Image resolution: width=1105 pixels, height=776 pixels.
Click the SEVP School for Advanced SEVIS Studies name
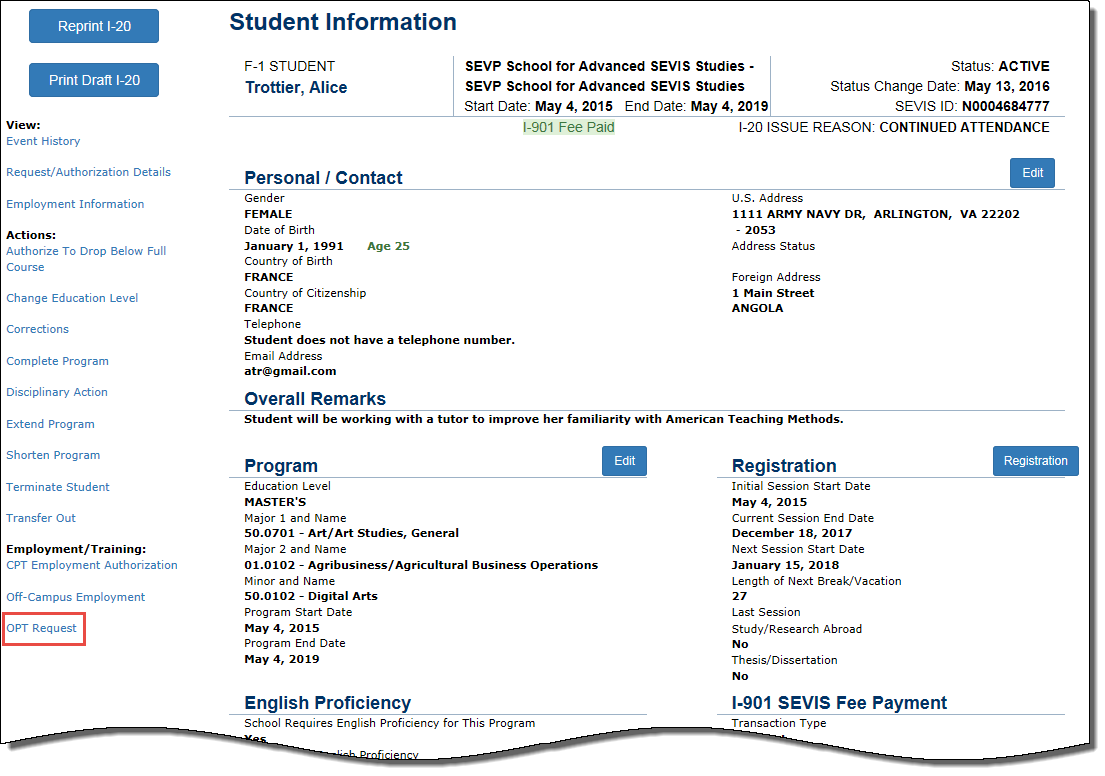pyautogui.click(x=609, y=76)
